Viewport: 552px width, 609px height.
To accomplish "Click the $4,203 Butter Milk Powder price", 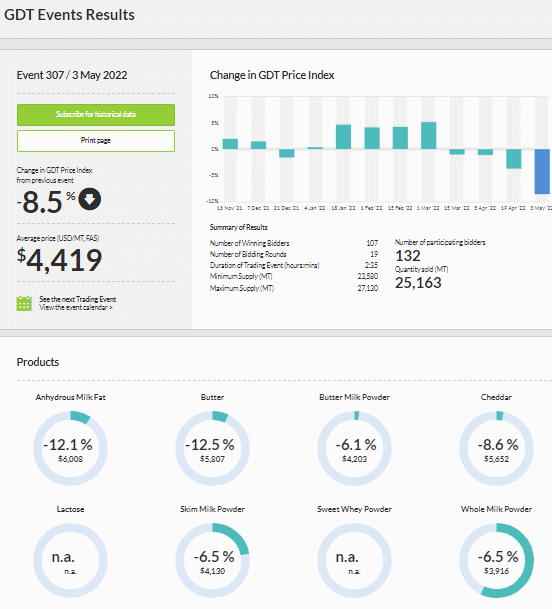I will point(354,459).
